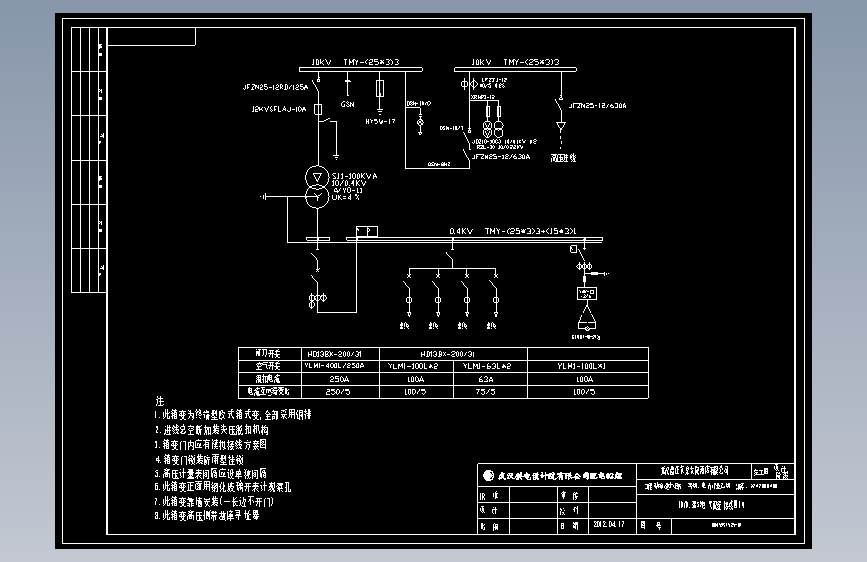Click the round company logo in title block
The image size is (867, 562).
(488, 475)
